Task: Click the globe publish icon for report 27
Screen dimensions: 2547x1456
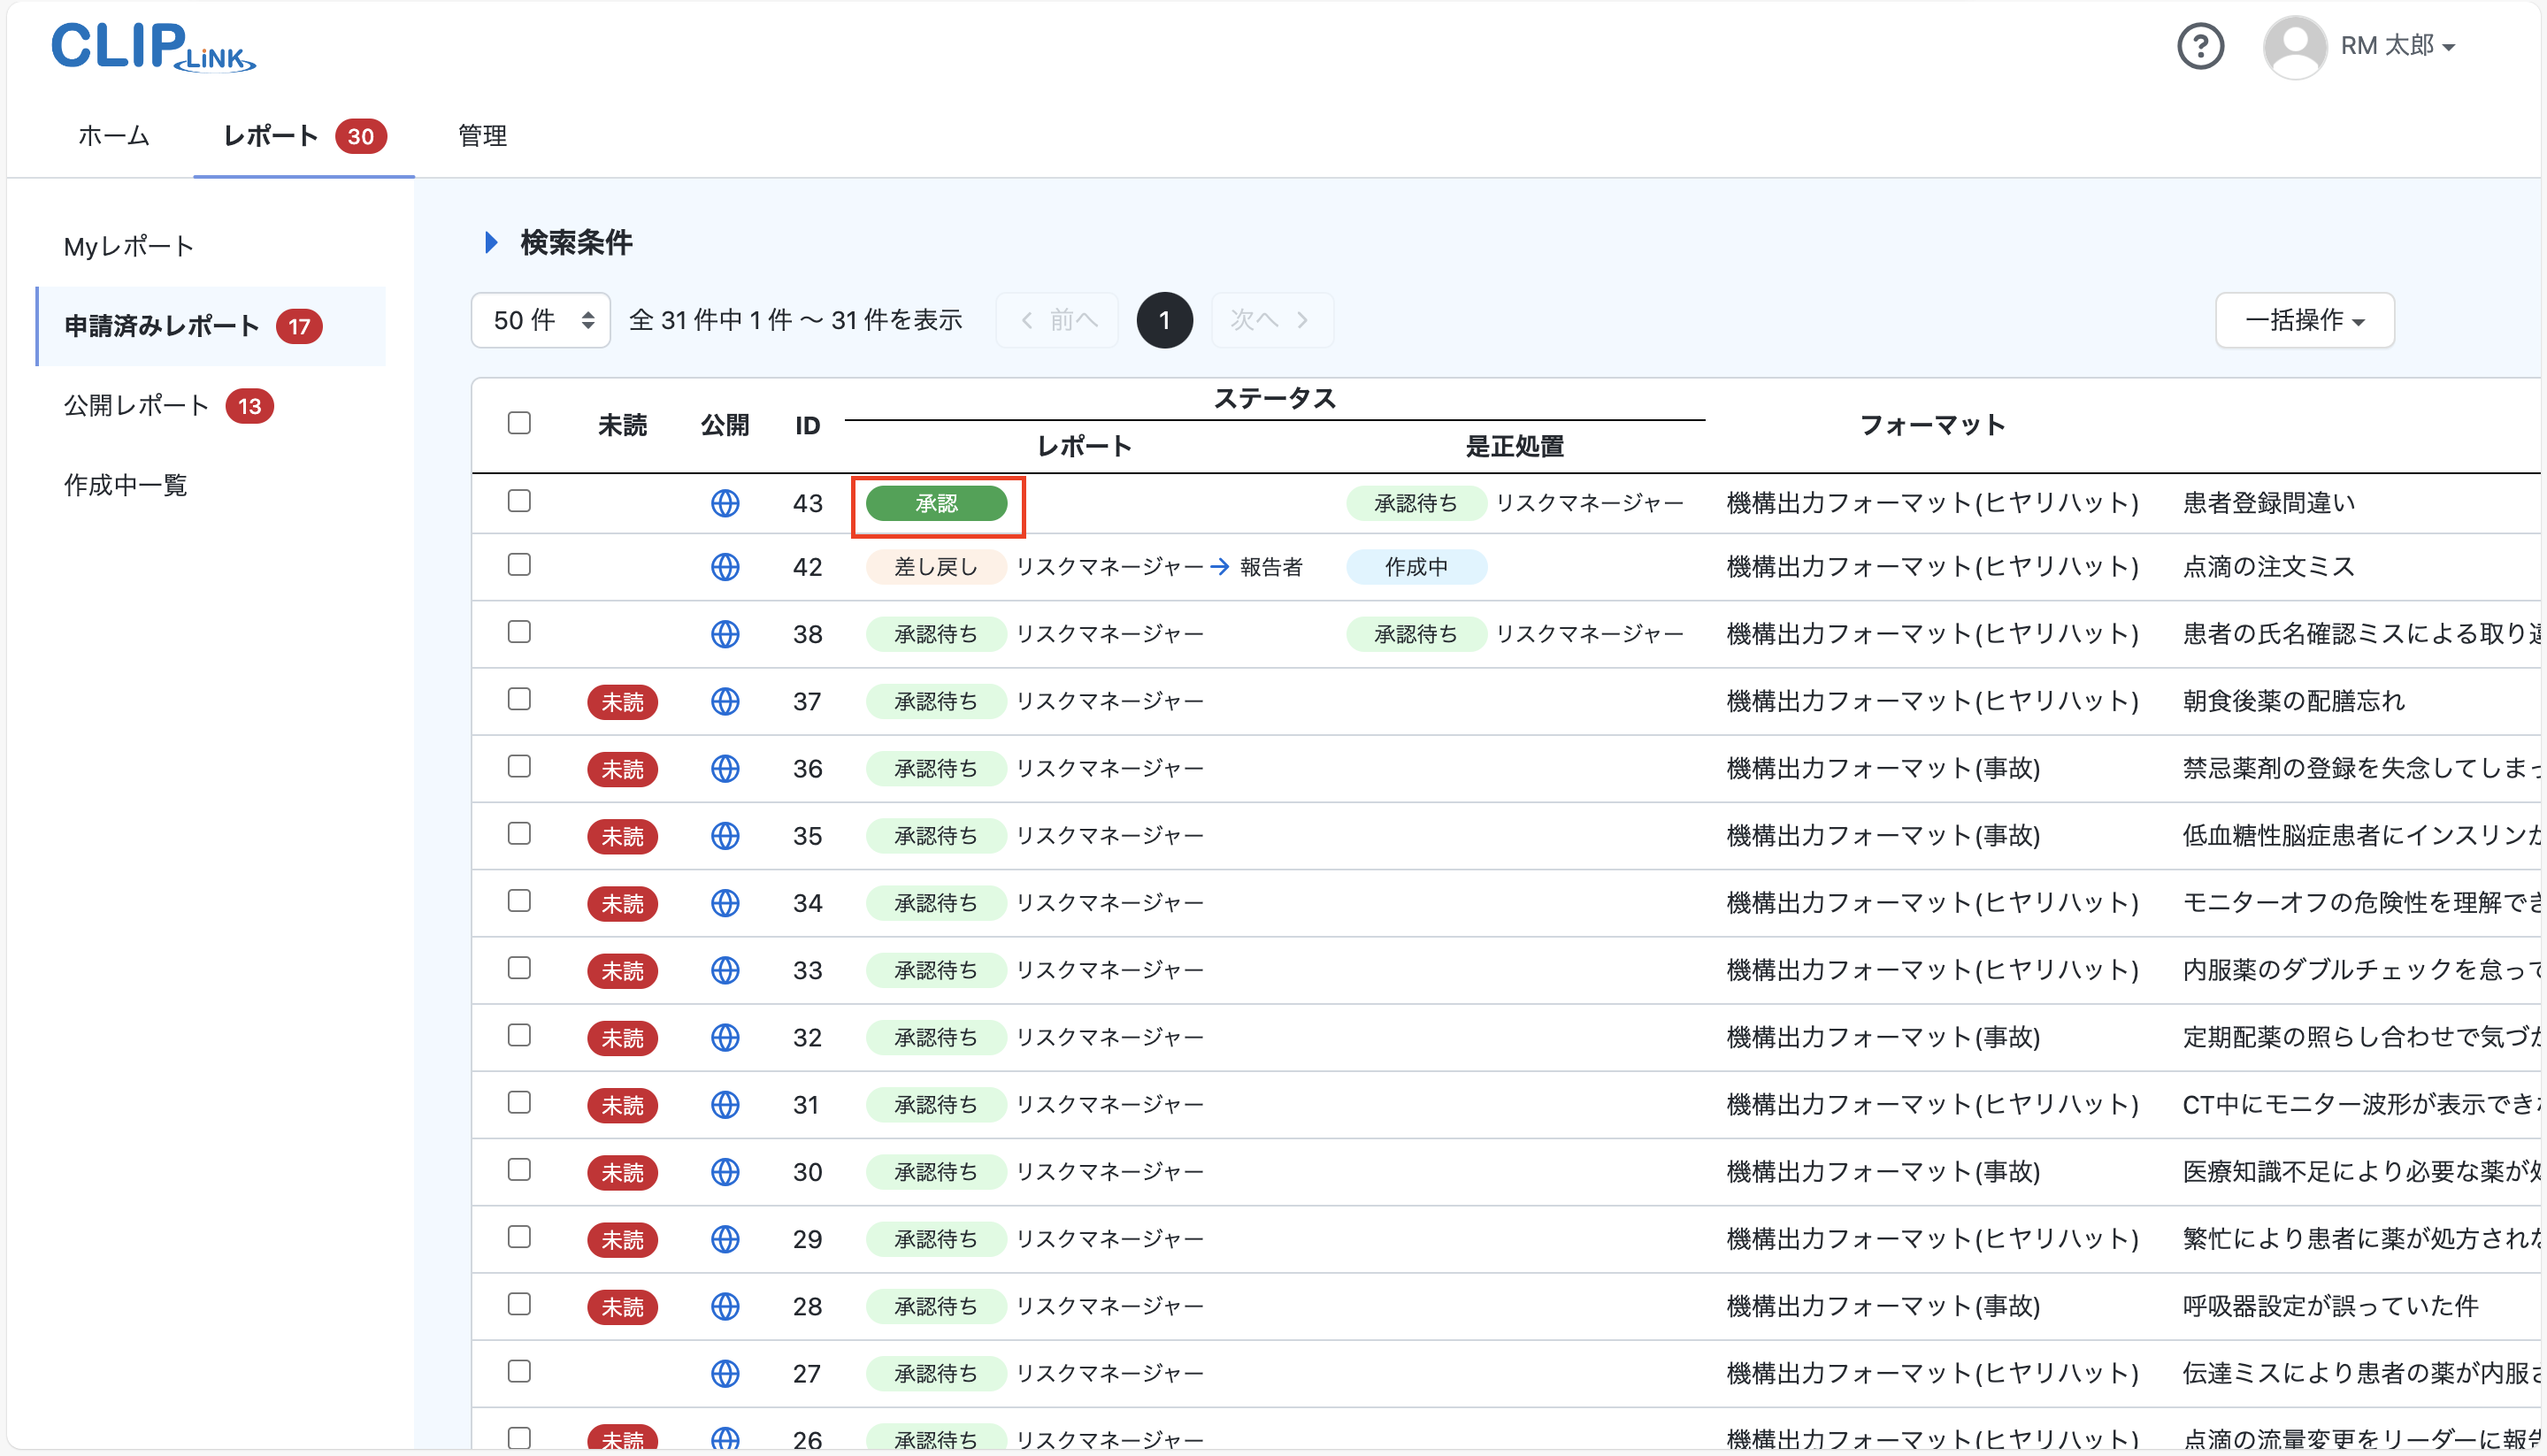Action: coord(725,1373)
